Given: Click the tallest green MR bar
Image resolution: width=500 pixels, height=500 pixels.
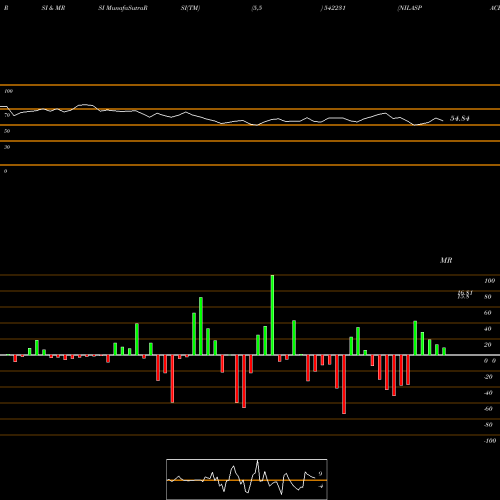Looking at the screenshot, I should (272, 315).
